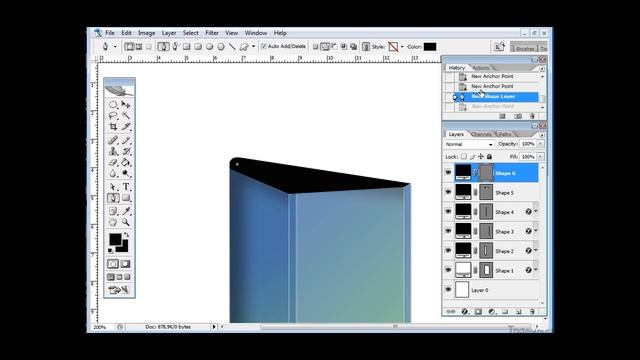Image resolution: width=640 pixels, height=360 pixels.
Task: Select the Magic Wand tool
Action: [126, 116]
